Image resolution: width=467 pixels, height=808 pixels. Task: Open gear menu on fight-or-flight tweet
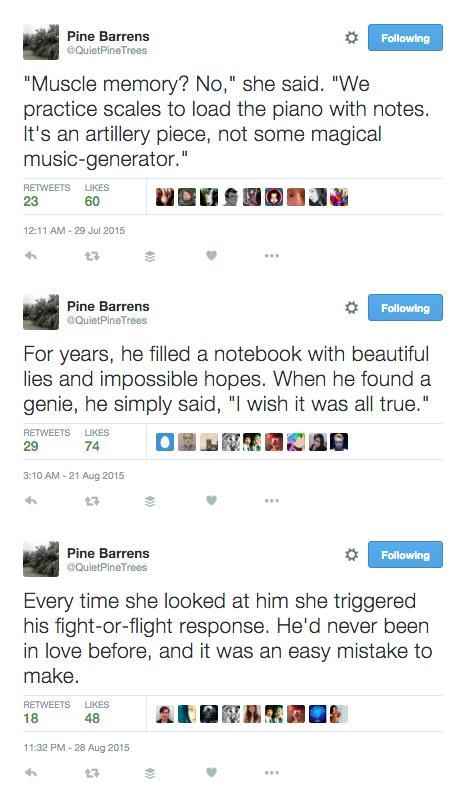352,554
